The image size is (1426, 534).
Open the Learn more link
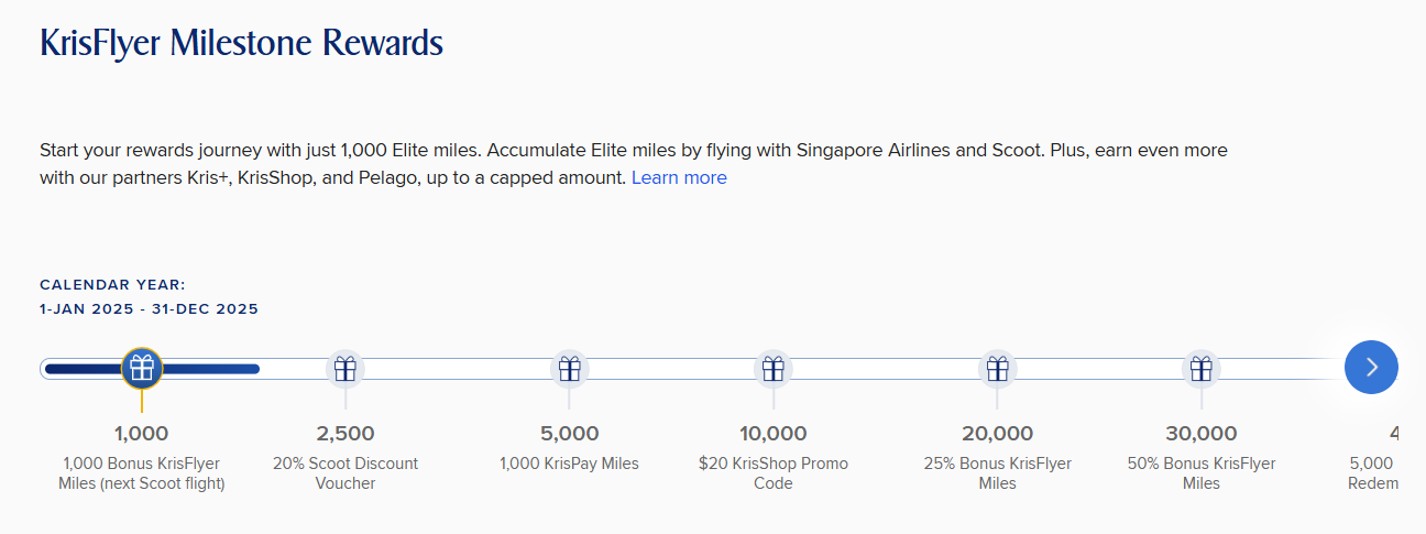(x=679, y=178)
